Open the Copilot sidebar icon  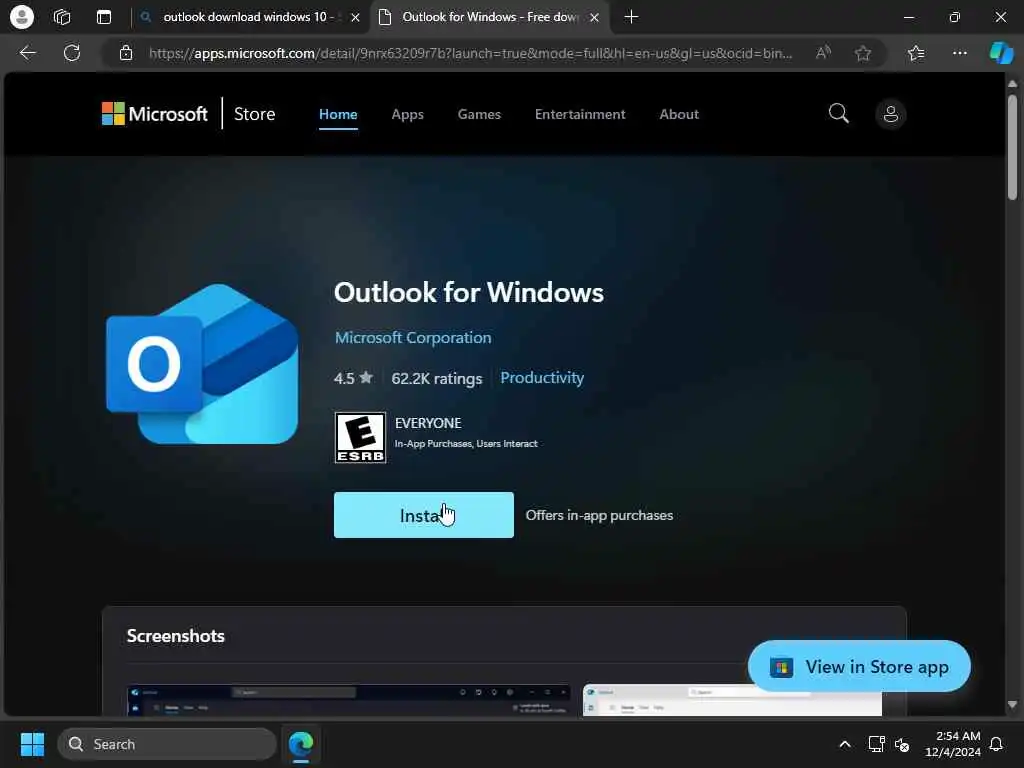click(x=1001, y=53)
